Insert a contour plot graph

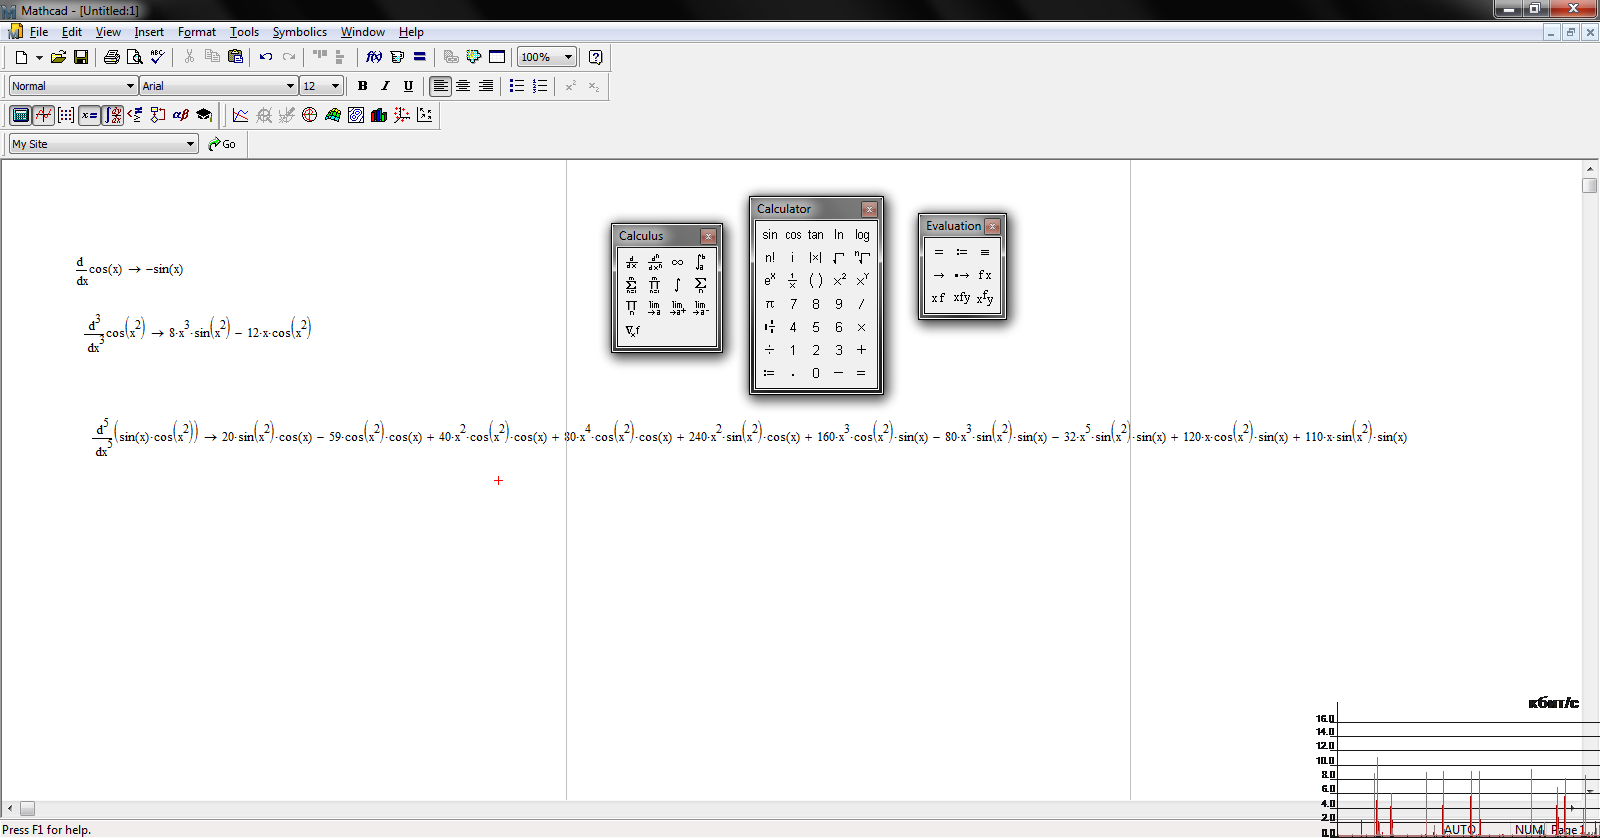[356, 115]
